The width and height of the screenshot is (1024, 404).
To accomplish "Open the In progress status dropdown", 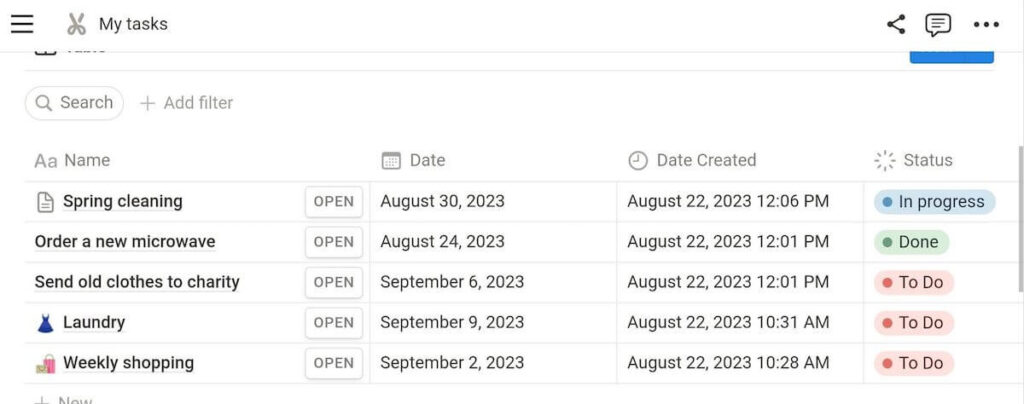I will tap(934, 202).
